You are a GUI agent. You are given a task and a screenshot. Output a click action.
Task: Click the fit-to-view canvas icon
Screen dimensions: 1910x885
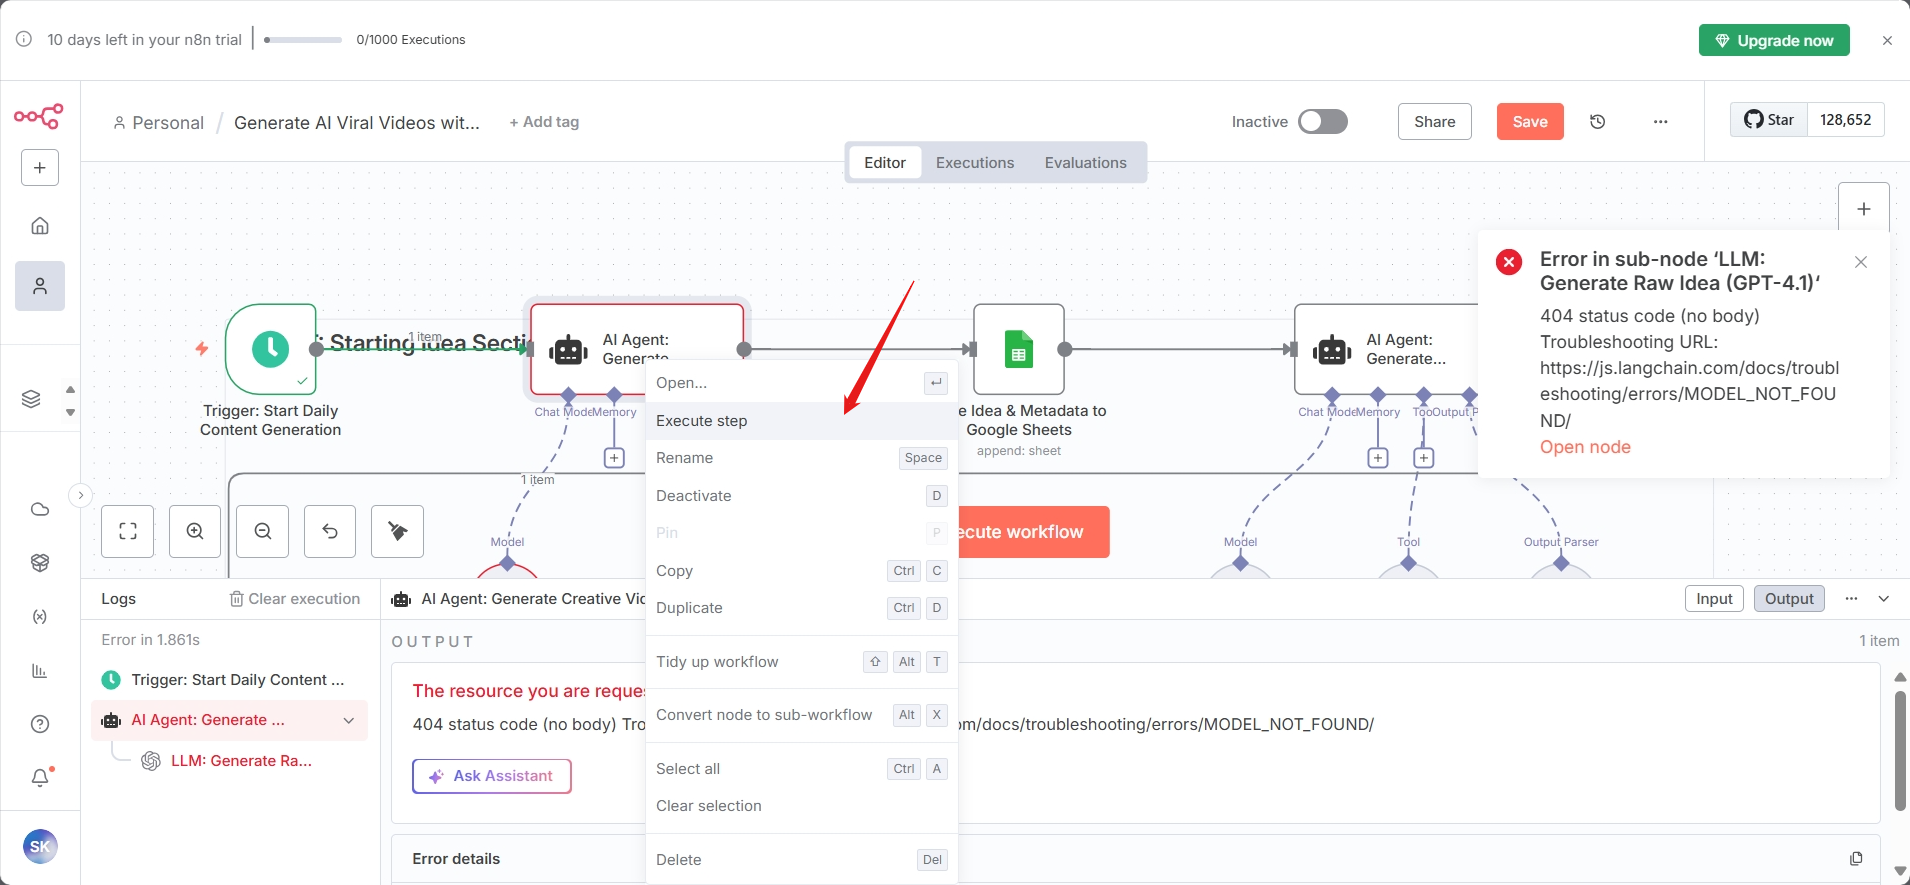[128, 531]
